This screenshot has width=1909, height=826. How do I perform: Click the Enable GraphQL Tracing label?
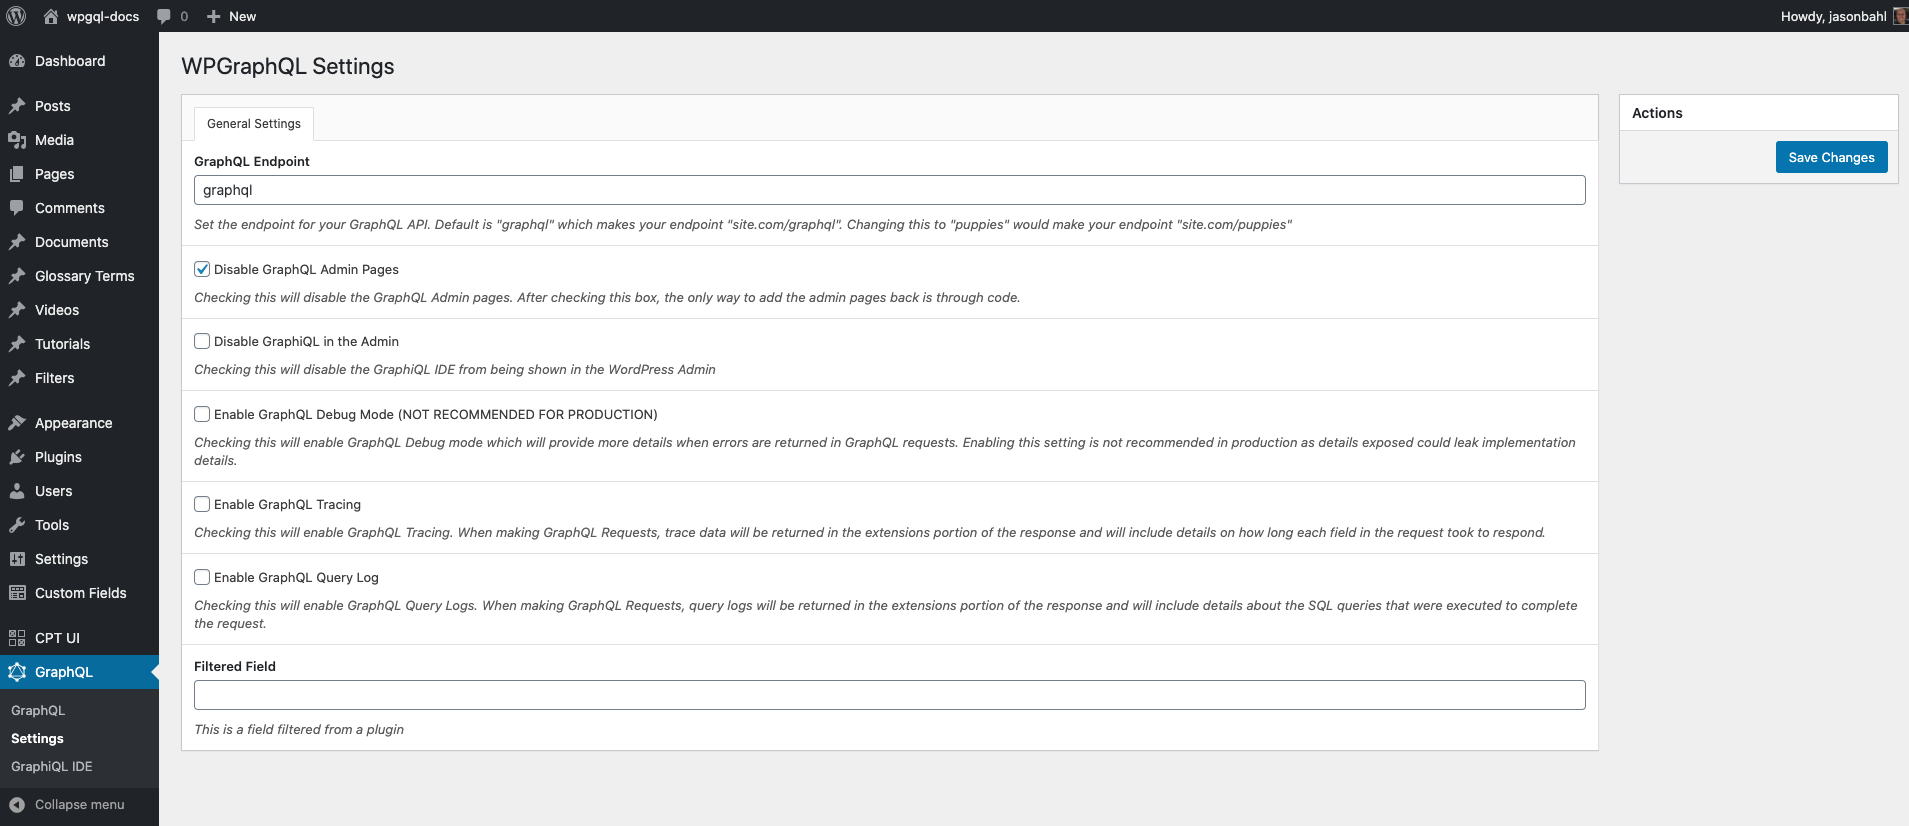click(287, 504)
